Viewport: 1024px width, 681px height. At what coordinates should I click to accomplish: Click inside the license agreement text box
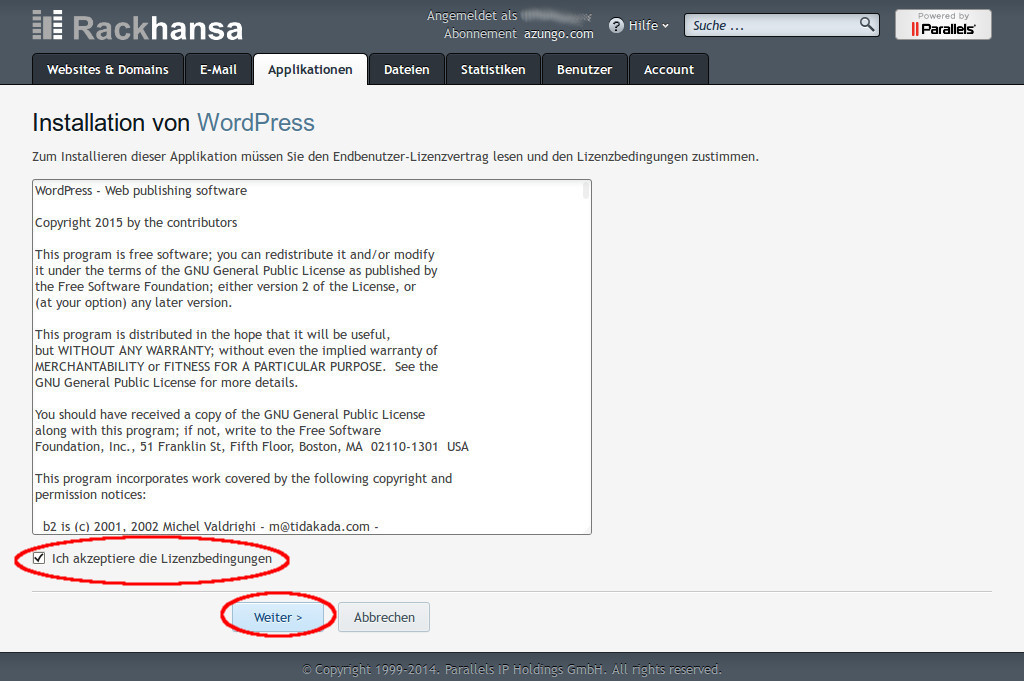312,357
